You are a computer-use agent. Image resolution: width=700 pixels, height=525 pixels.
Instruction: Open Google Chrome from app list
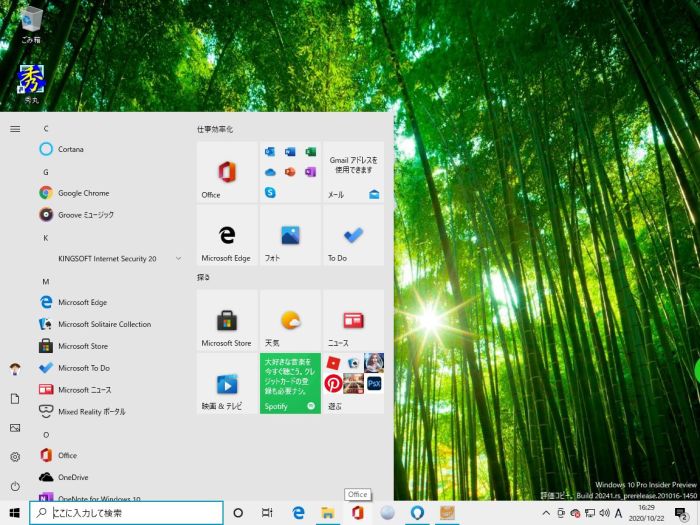coord(83,193)
